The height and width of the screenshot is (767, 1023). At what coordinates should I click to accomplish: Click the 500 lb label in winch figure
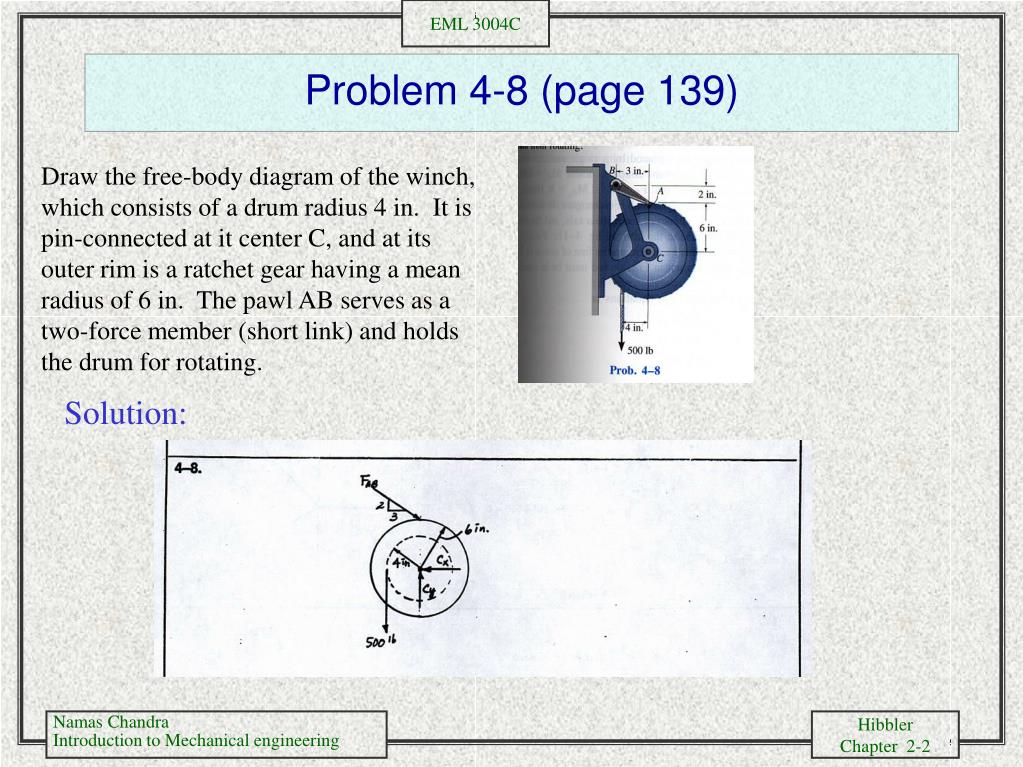click(640, 351)
